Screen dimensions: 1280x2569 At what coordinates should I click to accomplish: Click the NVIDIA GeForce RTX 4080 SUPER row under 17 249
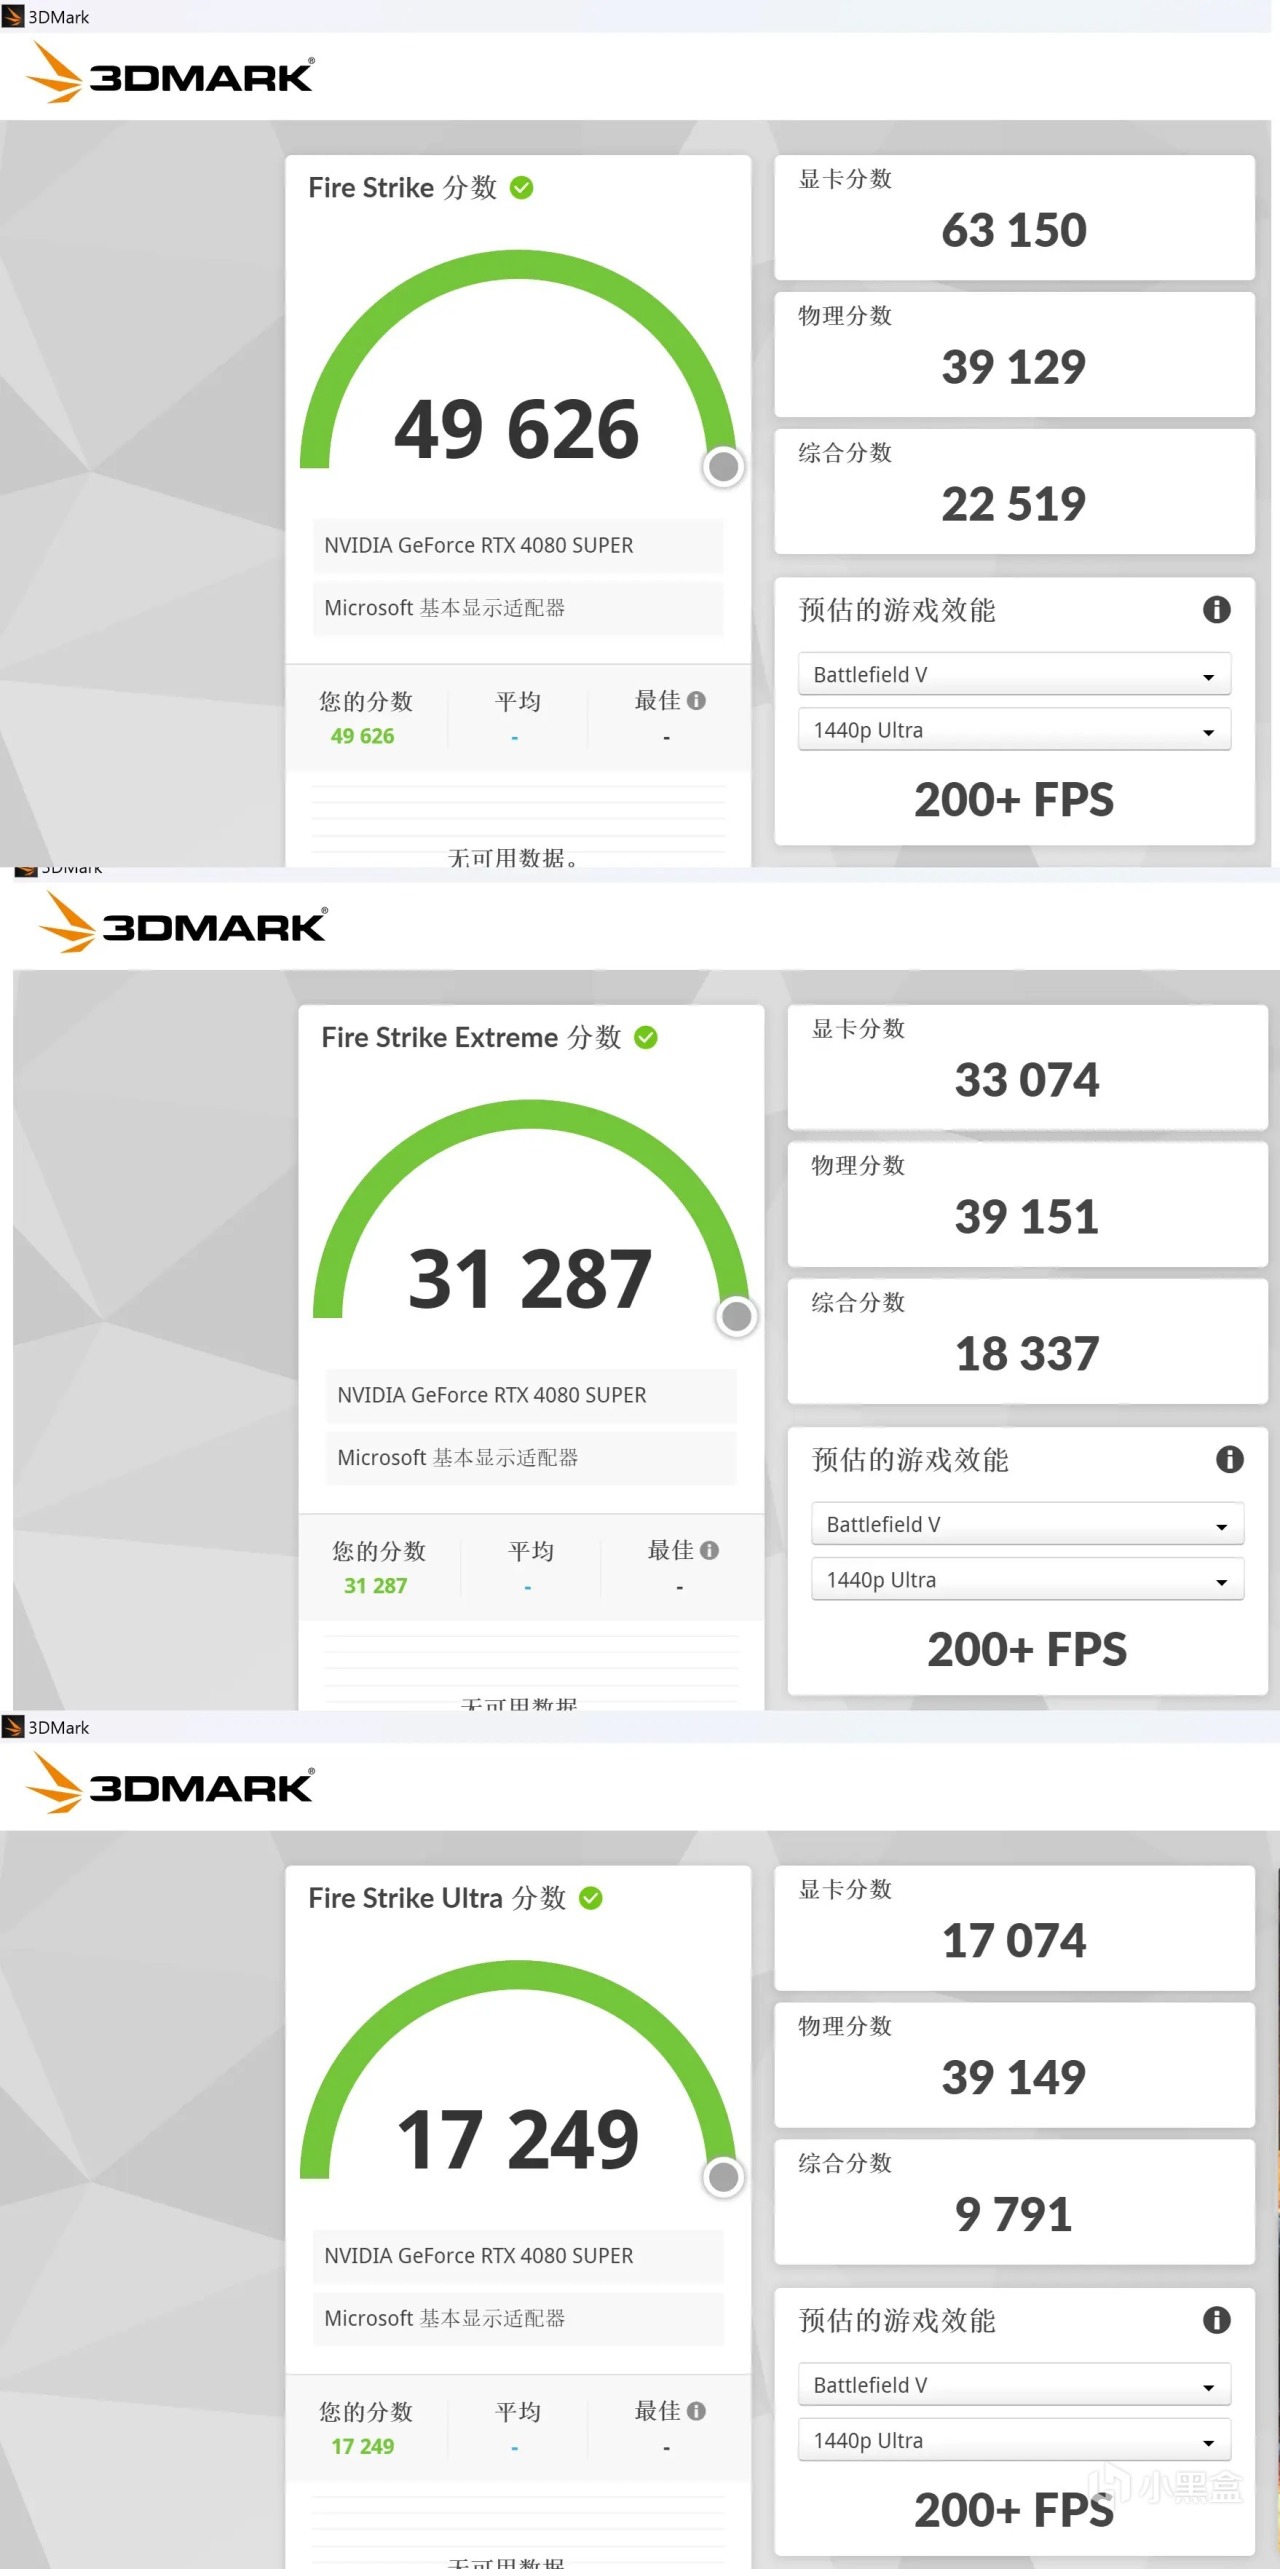(x=518, y=2256)
